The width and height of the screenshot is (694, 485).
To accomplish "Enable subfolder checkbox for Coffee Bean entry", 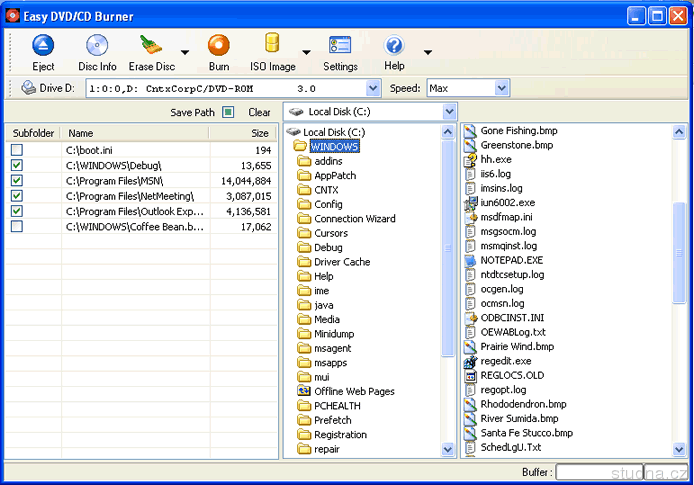I will point(17,227).
